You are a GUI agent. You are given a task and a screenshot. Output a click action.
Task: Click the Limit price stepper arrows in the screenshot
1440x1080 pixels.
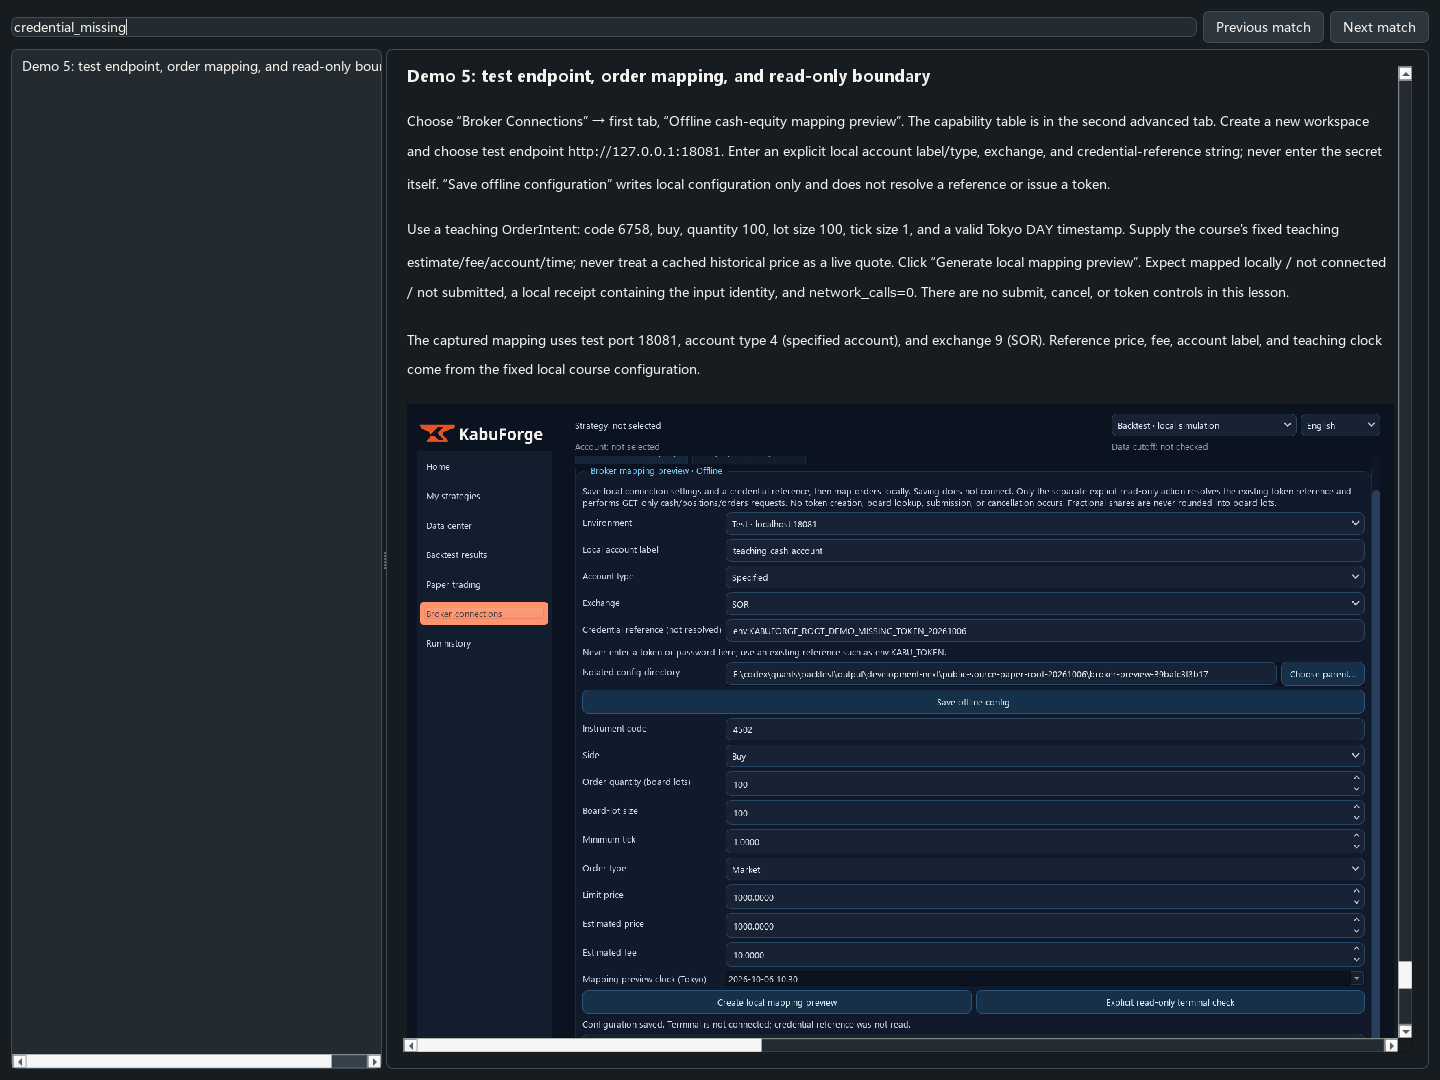(x=1356, y=897)
